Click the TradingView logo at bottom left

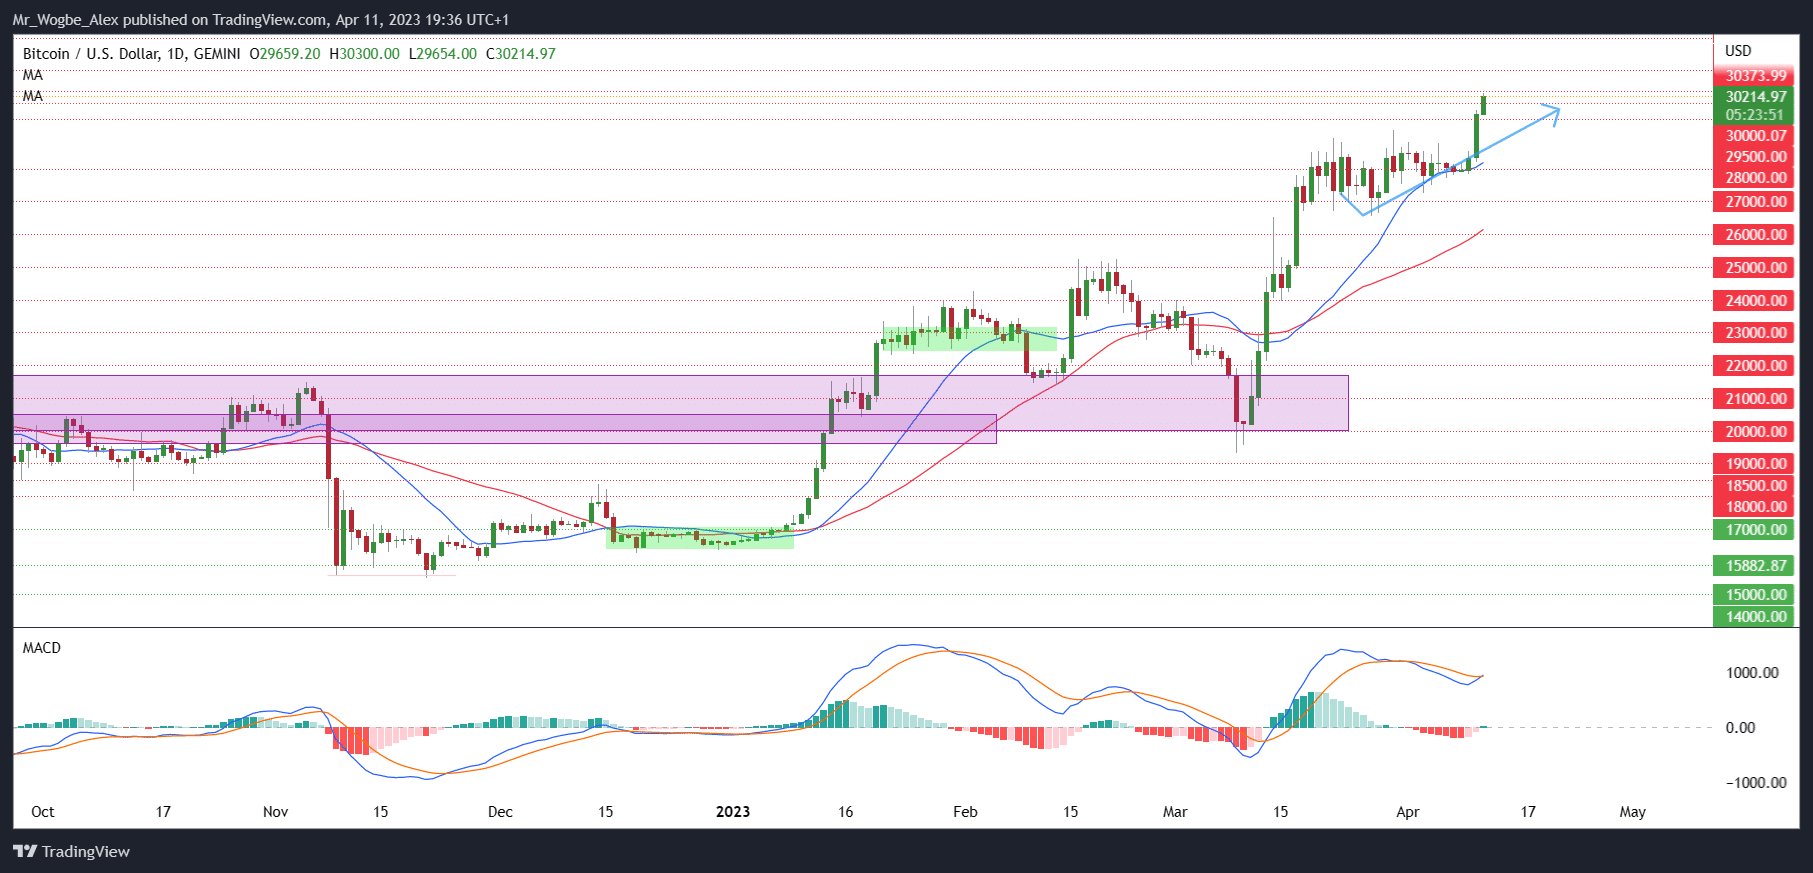click(x=72, y=851)
